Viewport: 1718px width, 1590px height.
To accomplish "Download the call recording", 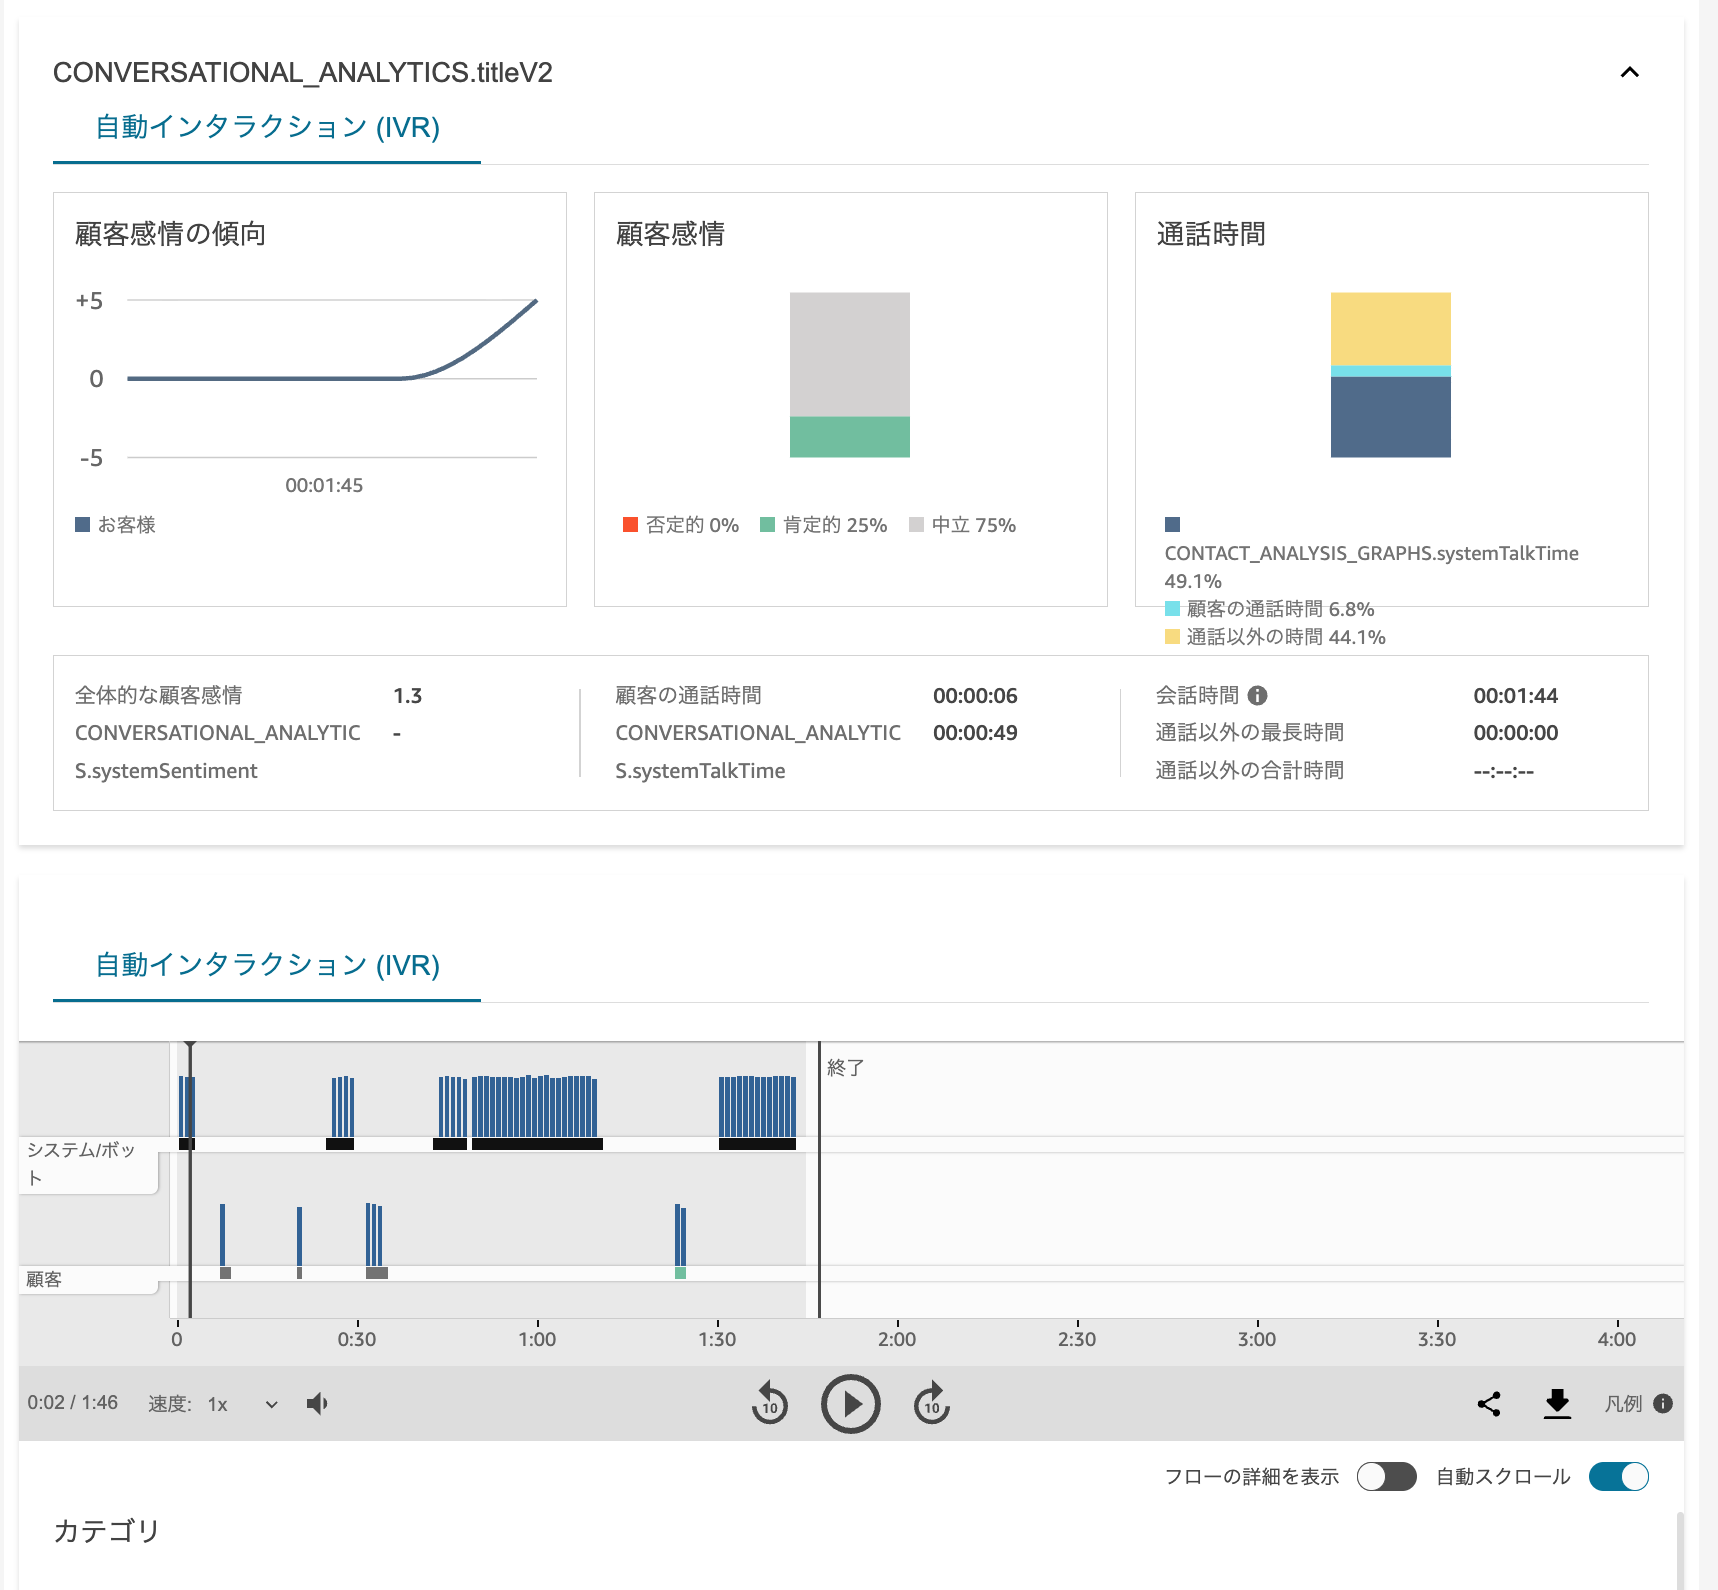I will pyautogui.click(x=1556, y=1404).
